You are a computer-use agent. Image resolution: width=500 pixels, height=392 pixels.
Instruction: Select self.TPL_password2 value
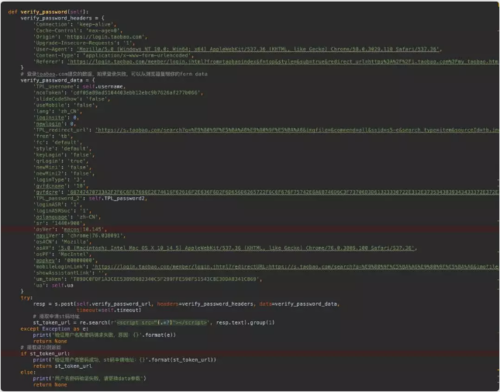coord(117,198)
